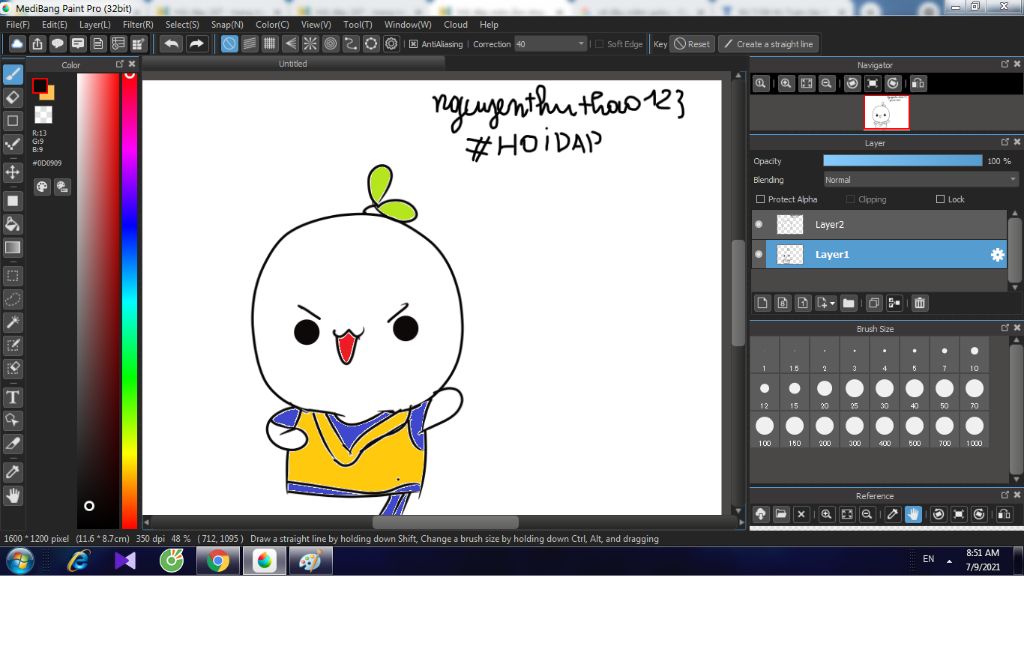Delete layer with trash icon

coord(920,303)
